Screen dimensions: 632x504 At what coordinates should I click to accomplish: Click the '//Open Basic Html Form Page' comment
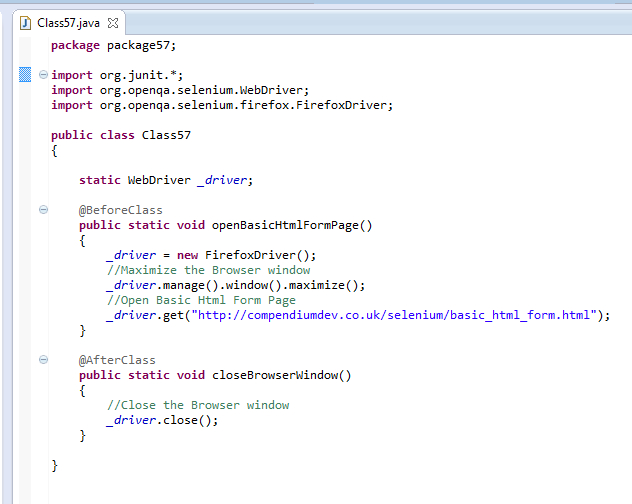[202, 300]
